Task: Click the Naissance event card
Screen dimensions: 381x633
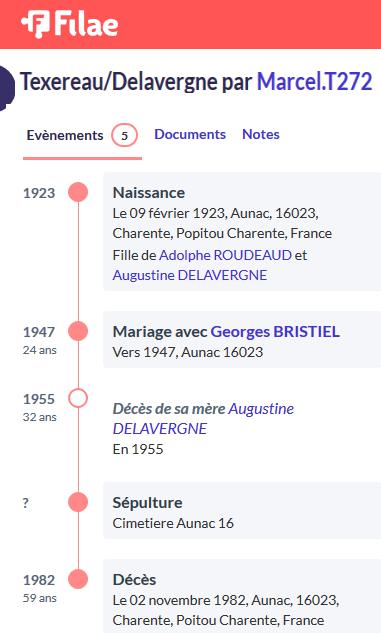Action: click(242, 232)
